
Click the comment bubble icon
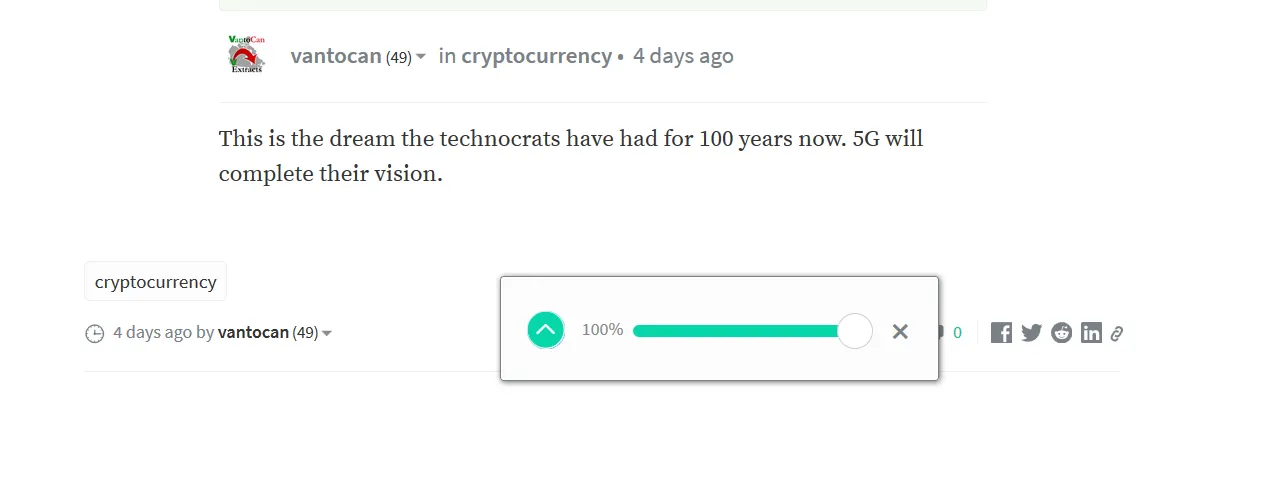pyautogui.click(x=939, y=332)
